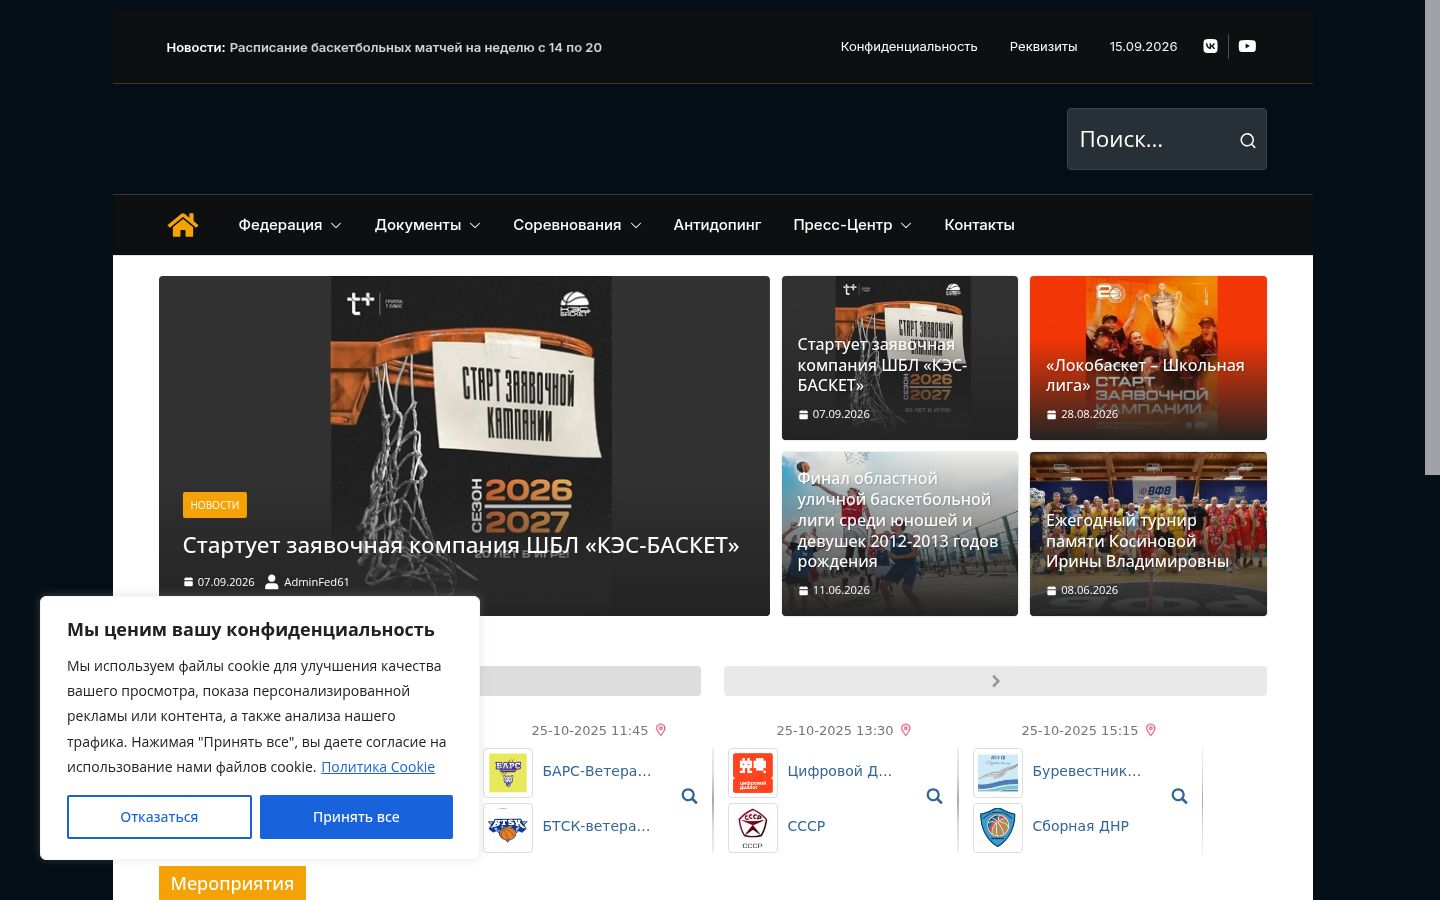Click the Мероприятия section heading
The width and height of the screenshot is (1440, 900).
232,883
